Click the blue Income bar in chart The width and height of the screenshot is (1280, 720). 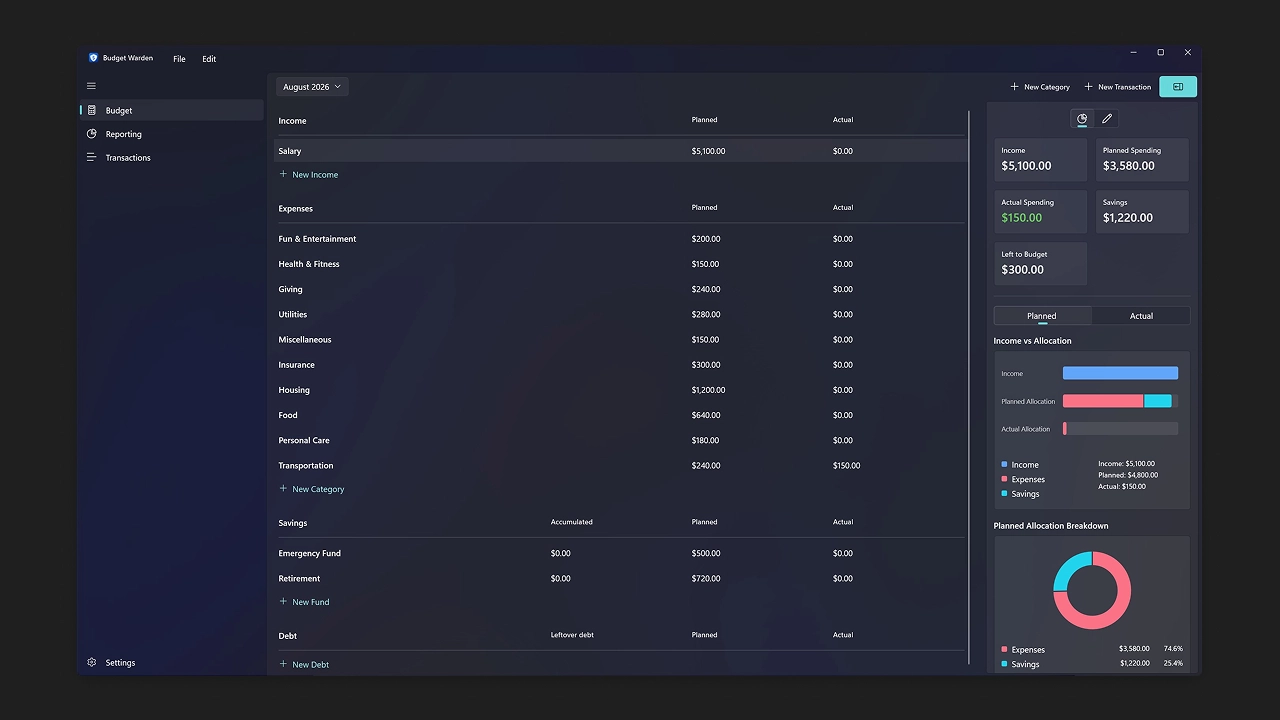click(1120, 373)
